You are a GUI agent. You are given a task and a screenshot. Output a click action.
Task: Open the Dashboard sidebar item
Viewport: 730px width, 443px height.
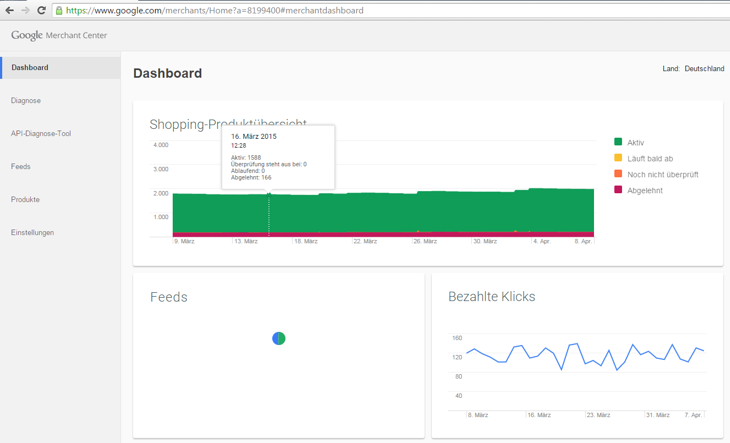[61, 67]
